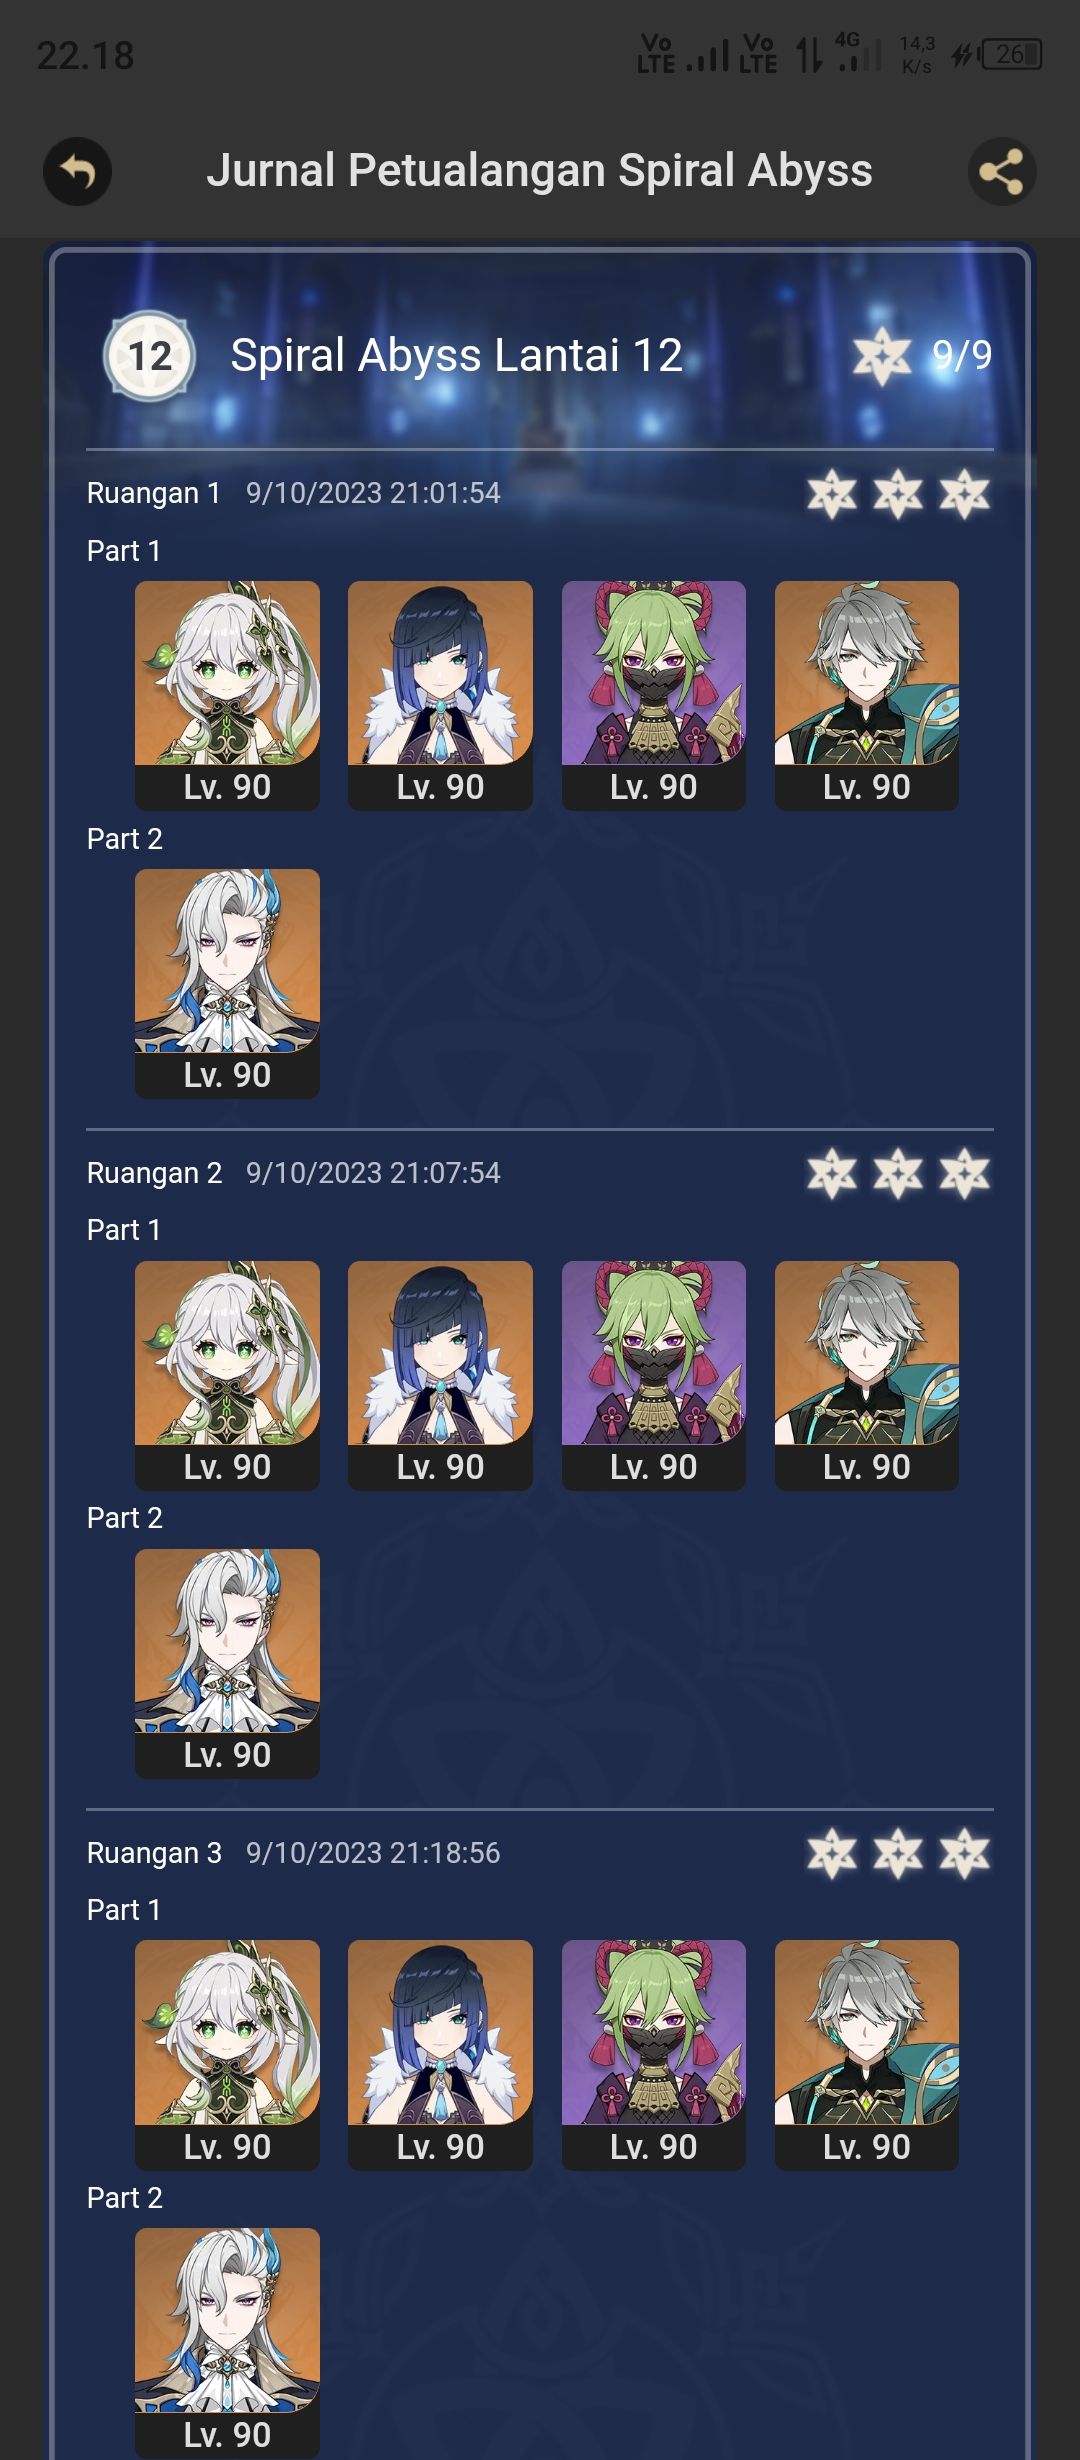
Task: Tap third star of Ruangan 2
Action: point(964,1173)
